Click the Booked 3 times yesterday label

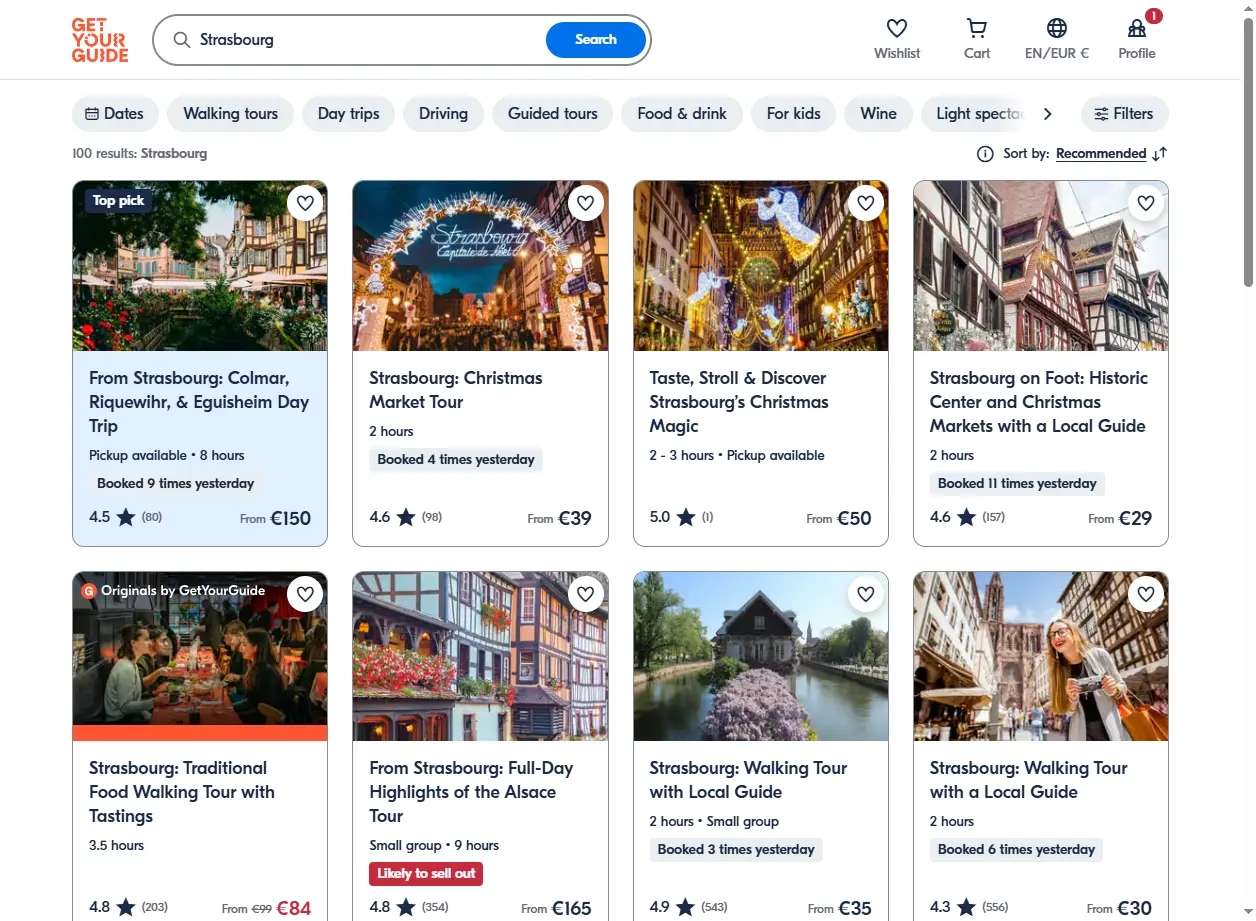pyautogui.click(x=736, y=849)
